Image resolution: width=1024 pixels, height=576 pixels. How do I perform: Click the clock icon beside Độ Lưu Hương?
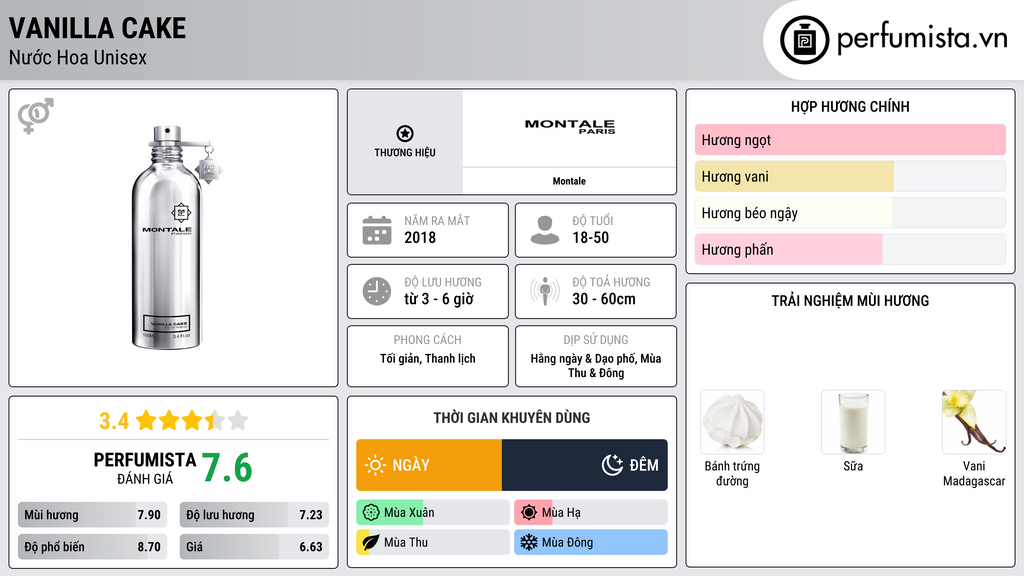click(x=376, y=291)
